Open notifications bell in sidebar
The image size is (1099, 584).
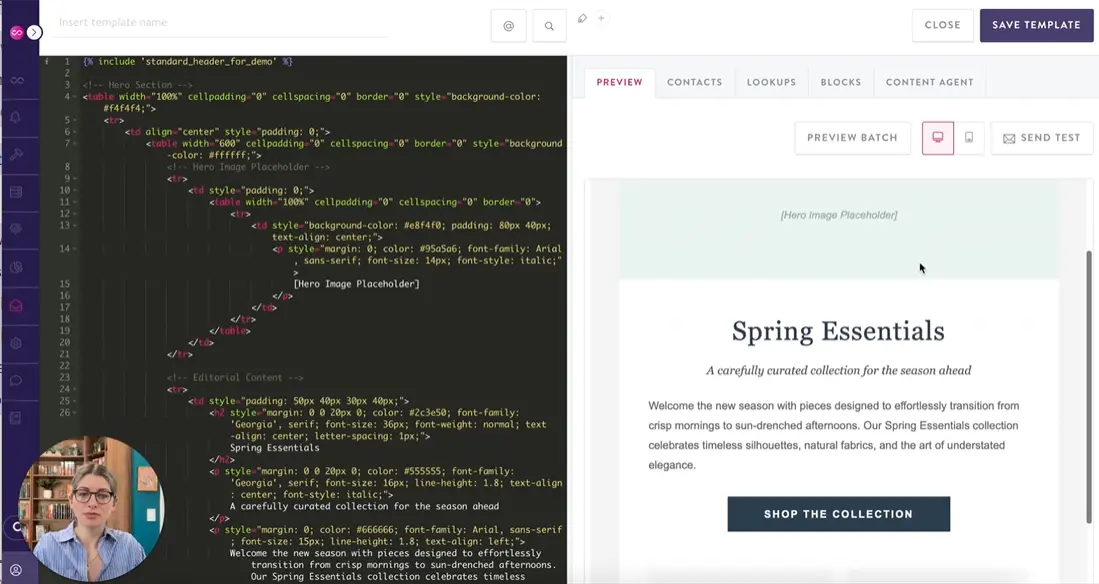tap(16, 117)
